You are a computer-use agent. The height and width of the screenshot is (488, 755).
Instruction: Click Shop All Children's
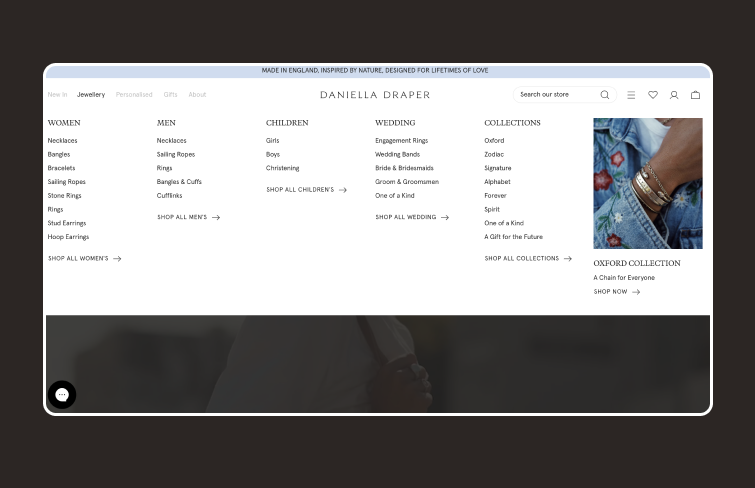[306, 190]
